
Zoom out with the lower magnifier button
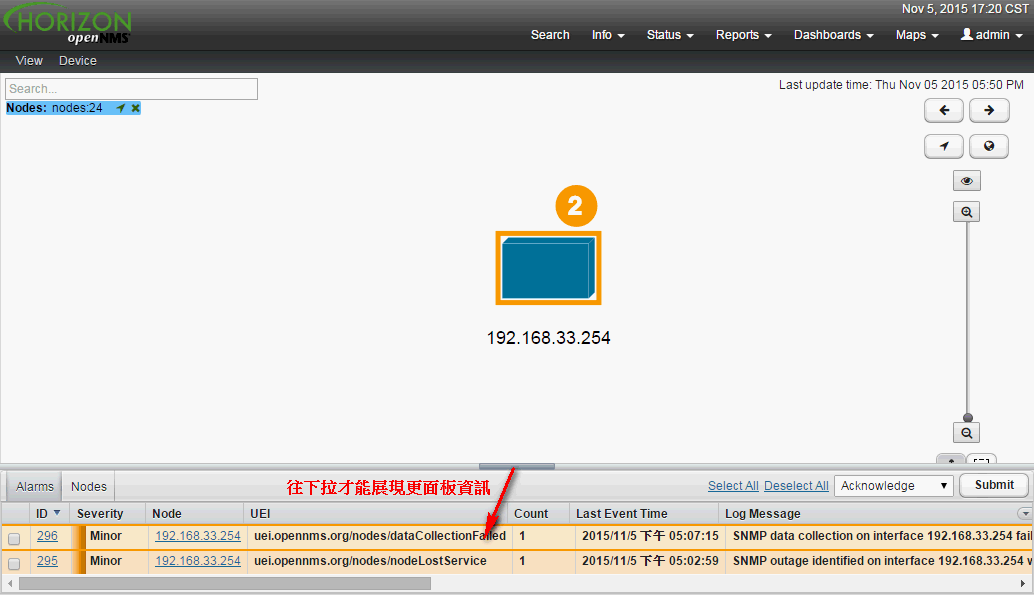[x=967, y=433]
